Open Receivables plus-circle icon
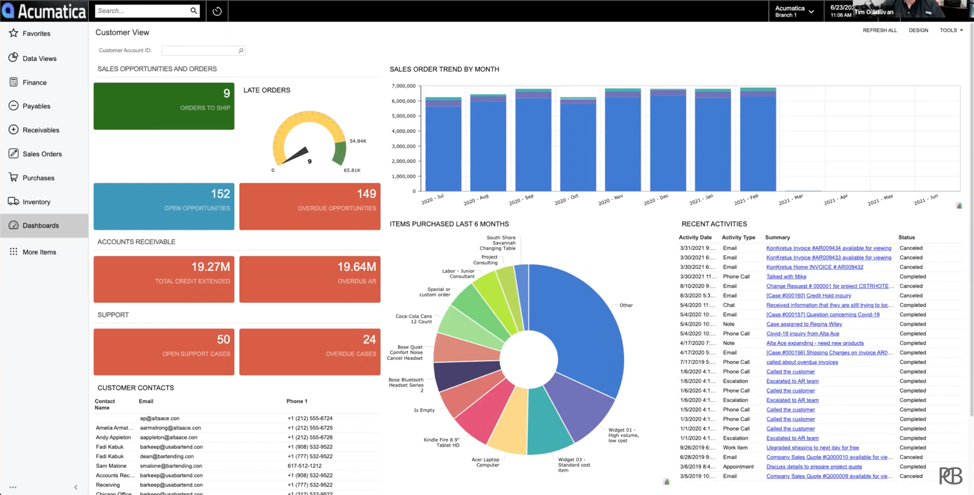 13,130
